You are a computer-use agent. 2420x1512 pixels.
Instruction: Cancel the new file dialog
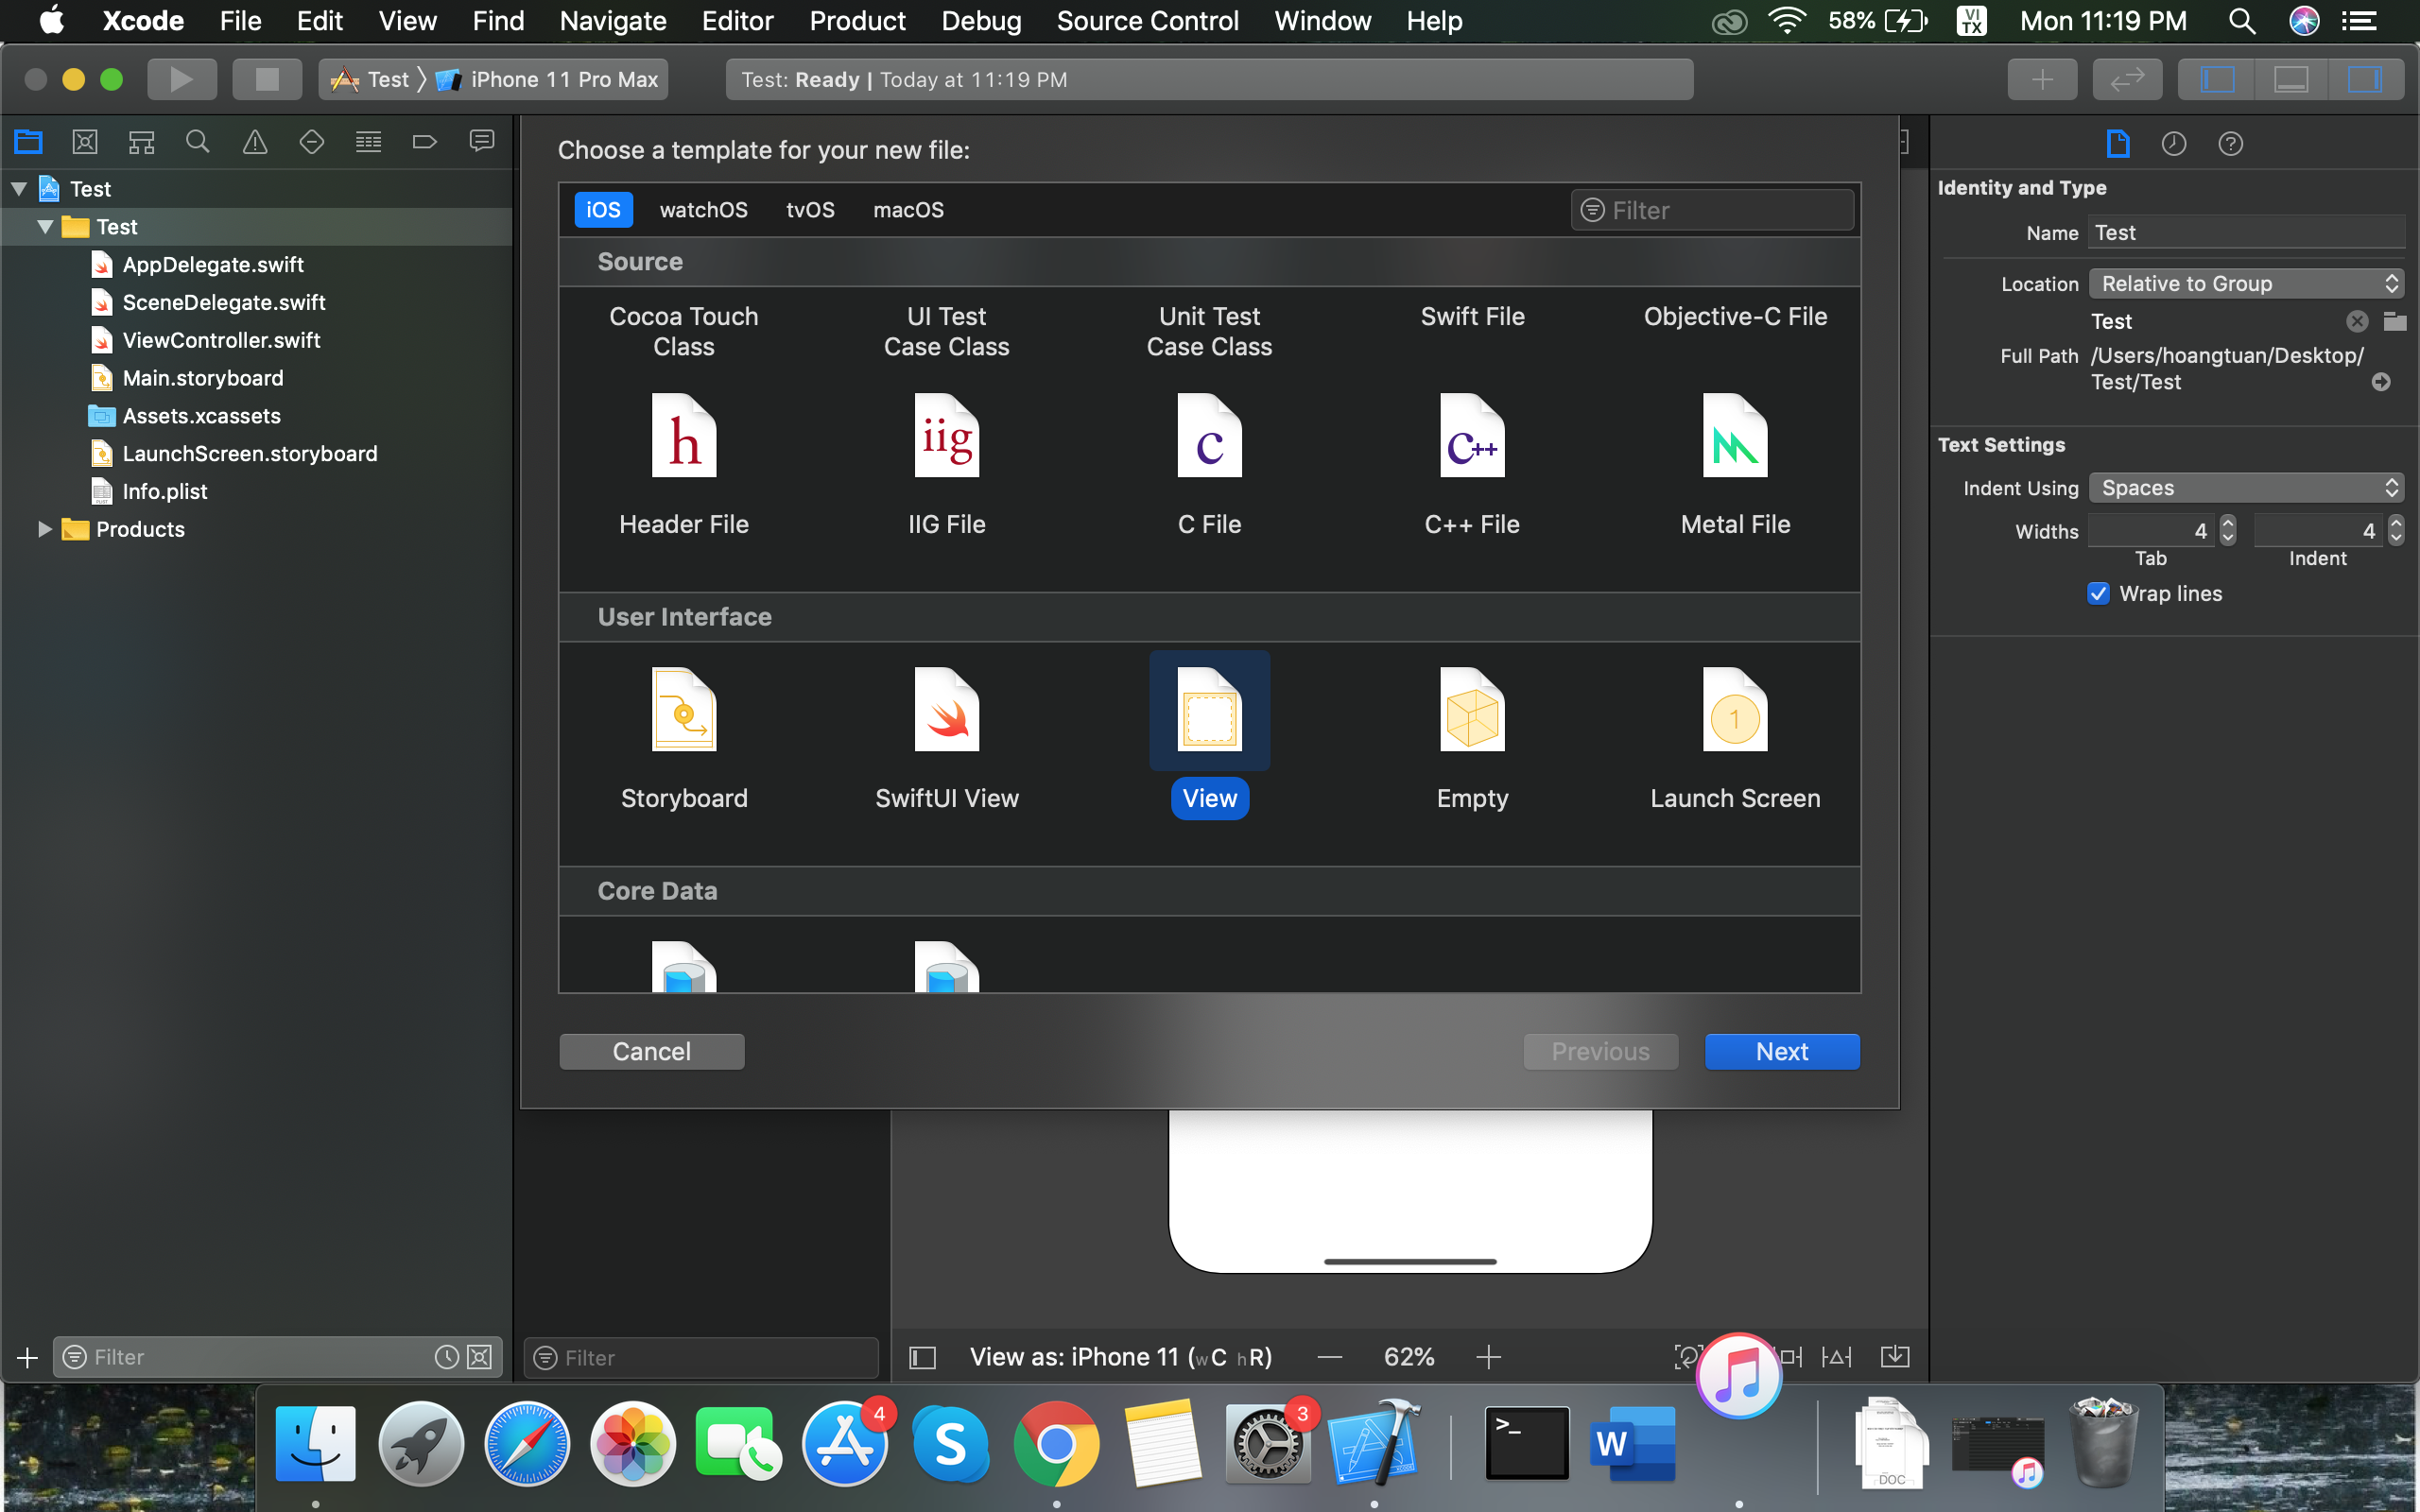click(x=652, y=1051)
